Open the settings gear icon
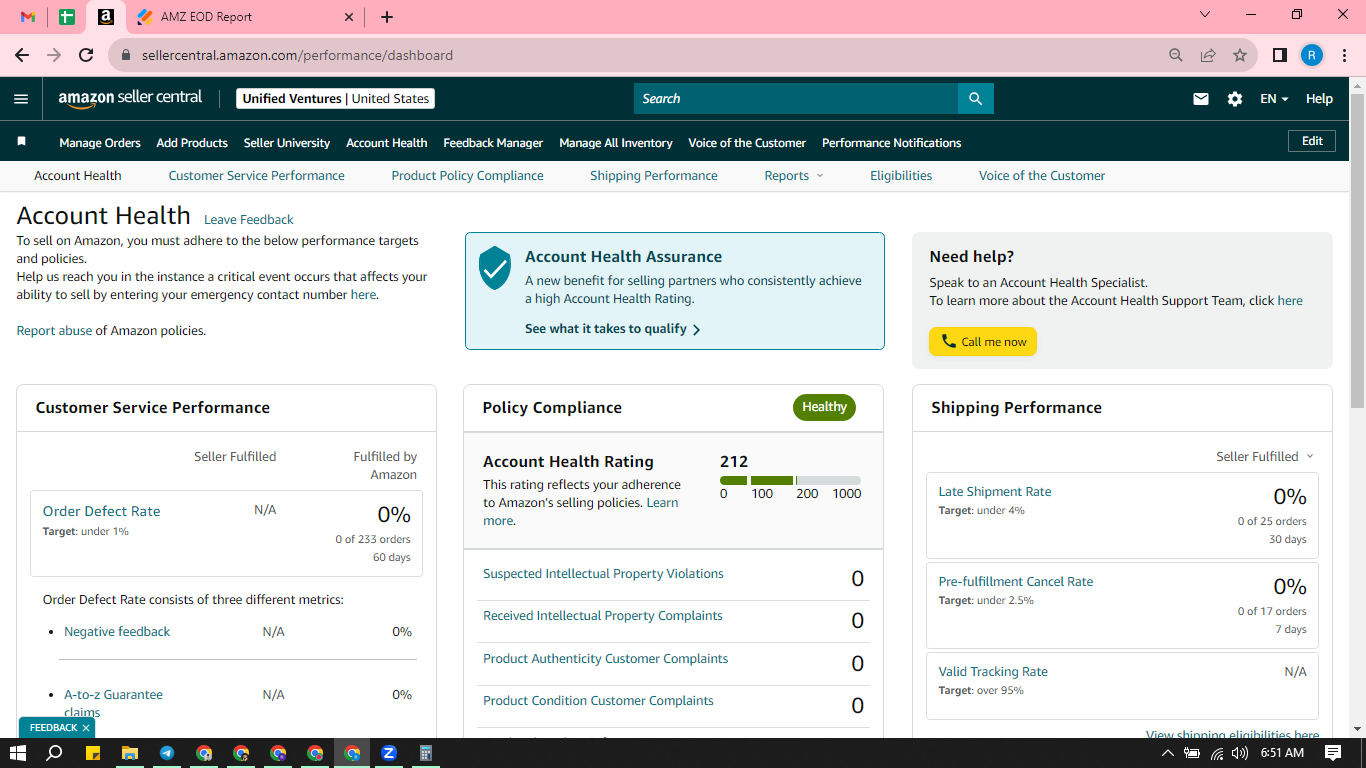The height and width of the screenshot is (768, 1366). pyautogui.click(x=1235, y=99)
